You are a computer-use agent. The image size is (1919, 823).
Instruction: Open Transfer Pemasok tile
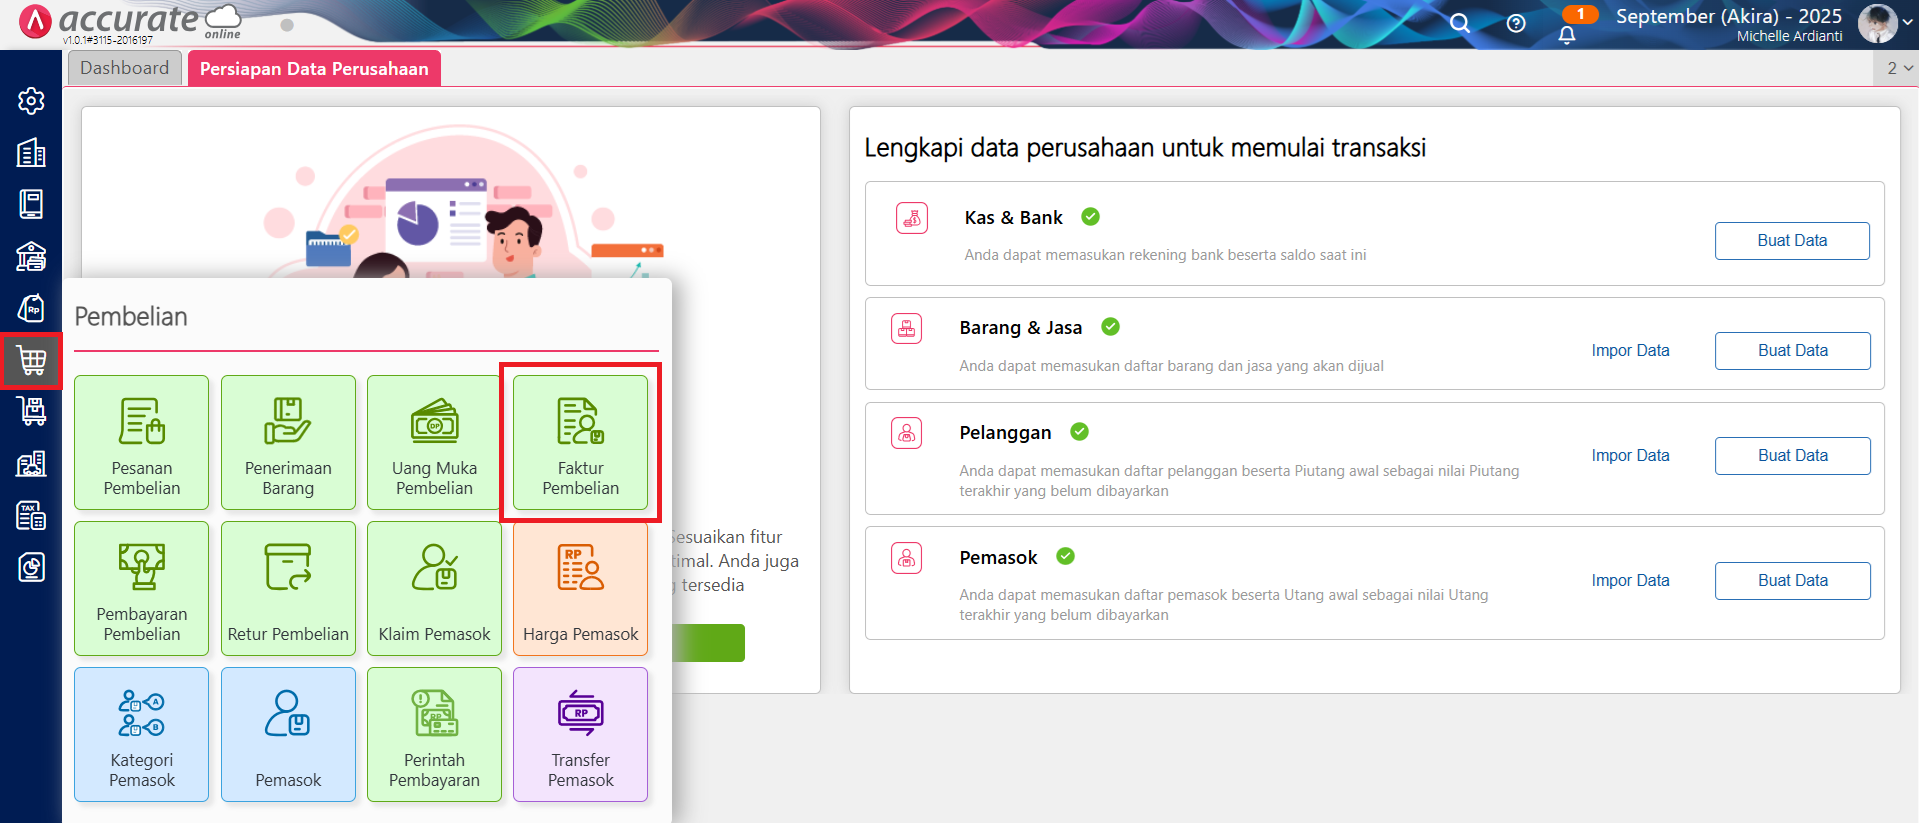tap(580, 735)
